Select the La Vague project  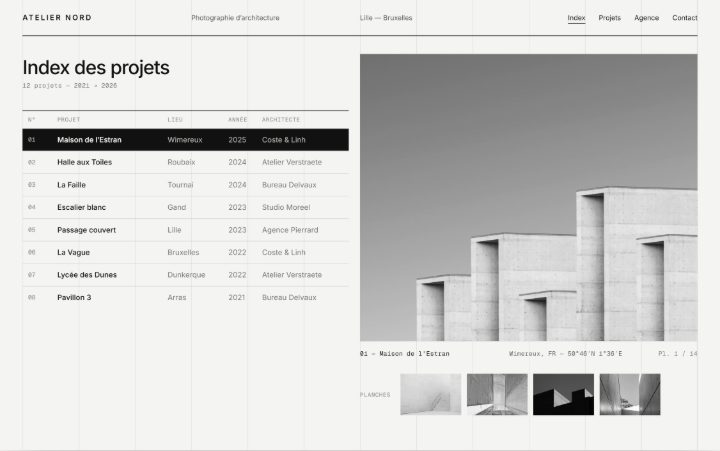point(186,252)
